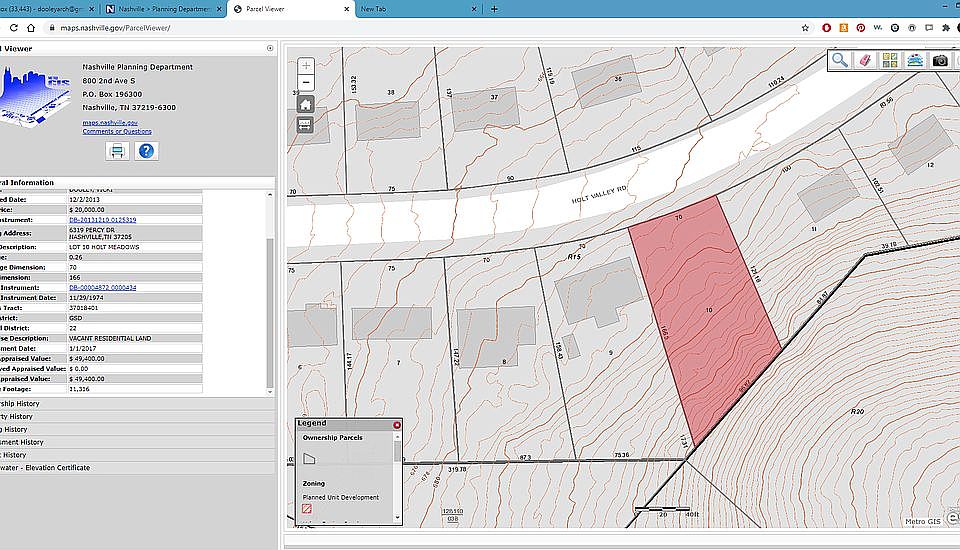Open the Comments or Questions link
This screenshot has width=960, height=550.
(x=117, y=131)
